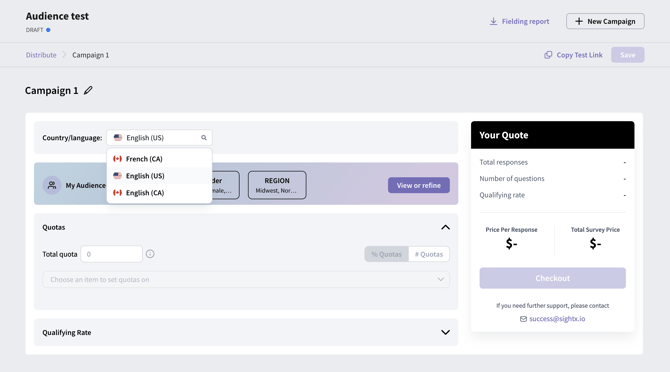The image size is (670, 372).
Task: Click the copy icon beside Copy Test Link
Action: click(x=548, y=55)
